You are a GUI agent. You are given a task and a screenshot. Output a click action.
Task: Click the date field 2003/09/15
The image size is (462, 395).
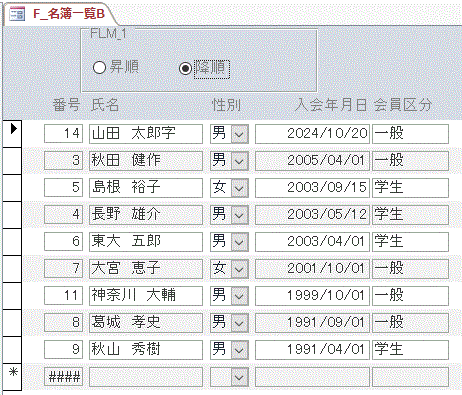click(312, 188)
